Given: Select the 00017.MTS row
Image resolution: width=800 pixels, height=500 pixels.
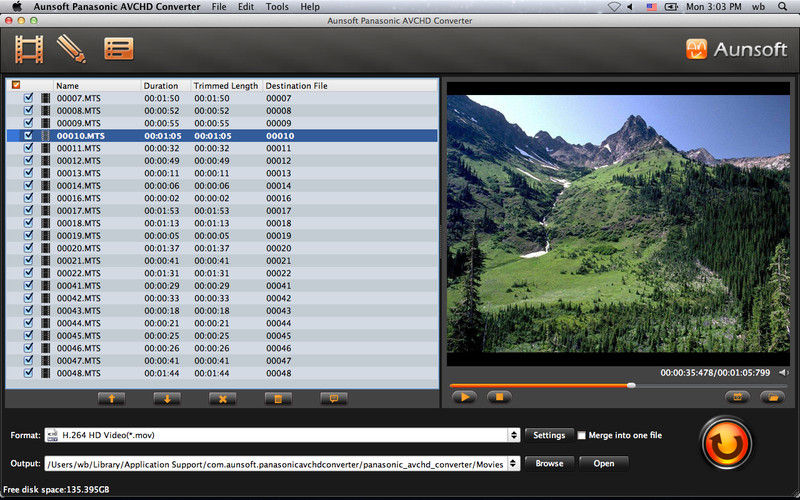Looking at the screenshot, I should pos(222,211).
